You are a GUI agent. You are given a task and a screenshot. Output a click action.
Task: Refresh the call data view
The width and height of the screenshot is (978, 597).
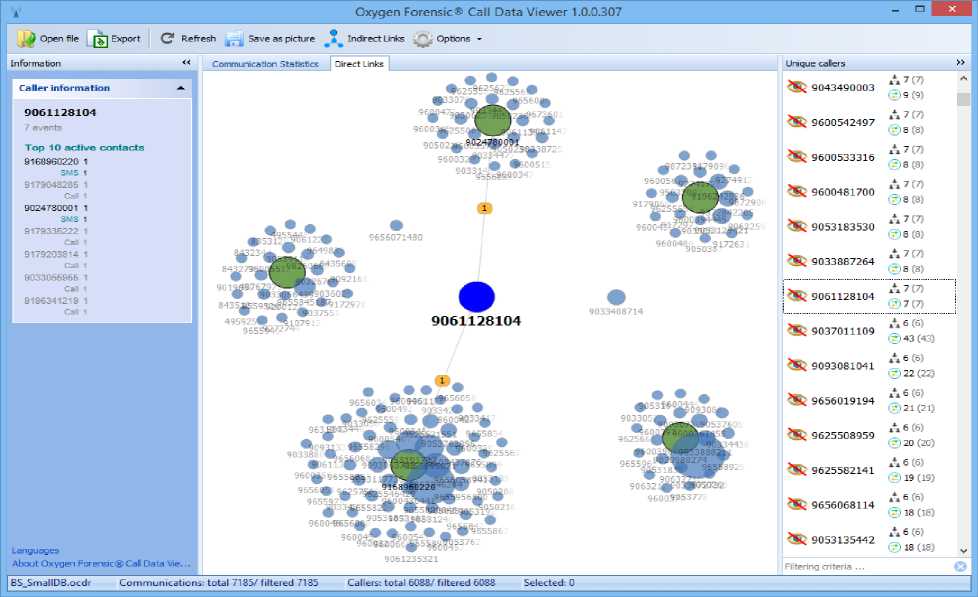tap(188, 39)
